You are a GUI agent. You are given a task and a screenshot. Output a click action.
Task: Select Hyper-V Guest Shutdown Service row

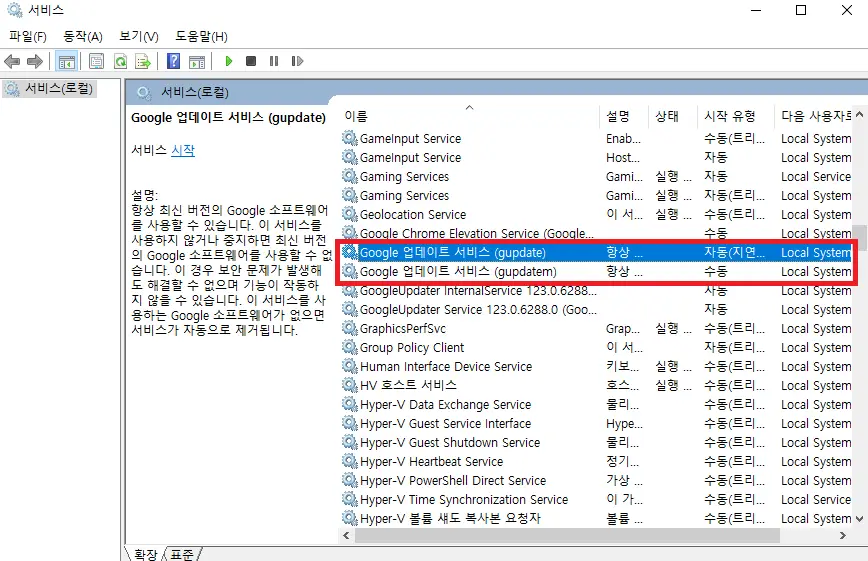(596, 442)
